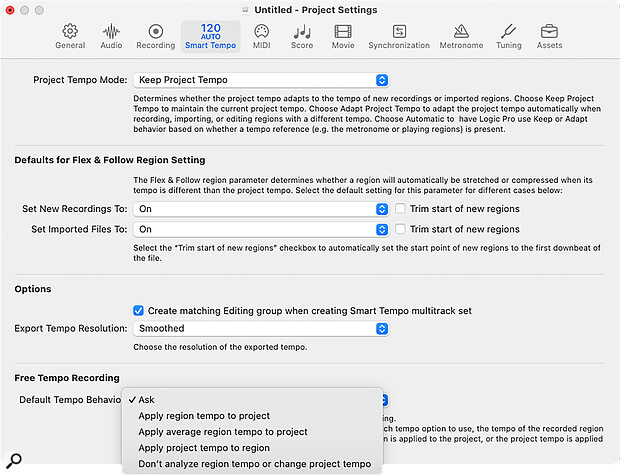Open the General settings pane
Screen dimensions: 620x475
(70, 37)
